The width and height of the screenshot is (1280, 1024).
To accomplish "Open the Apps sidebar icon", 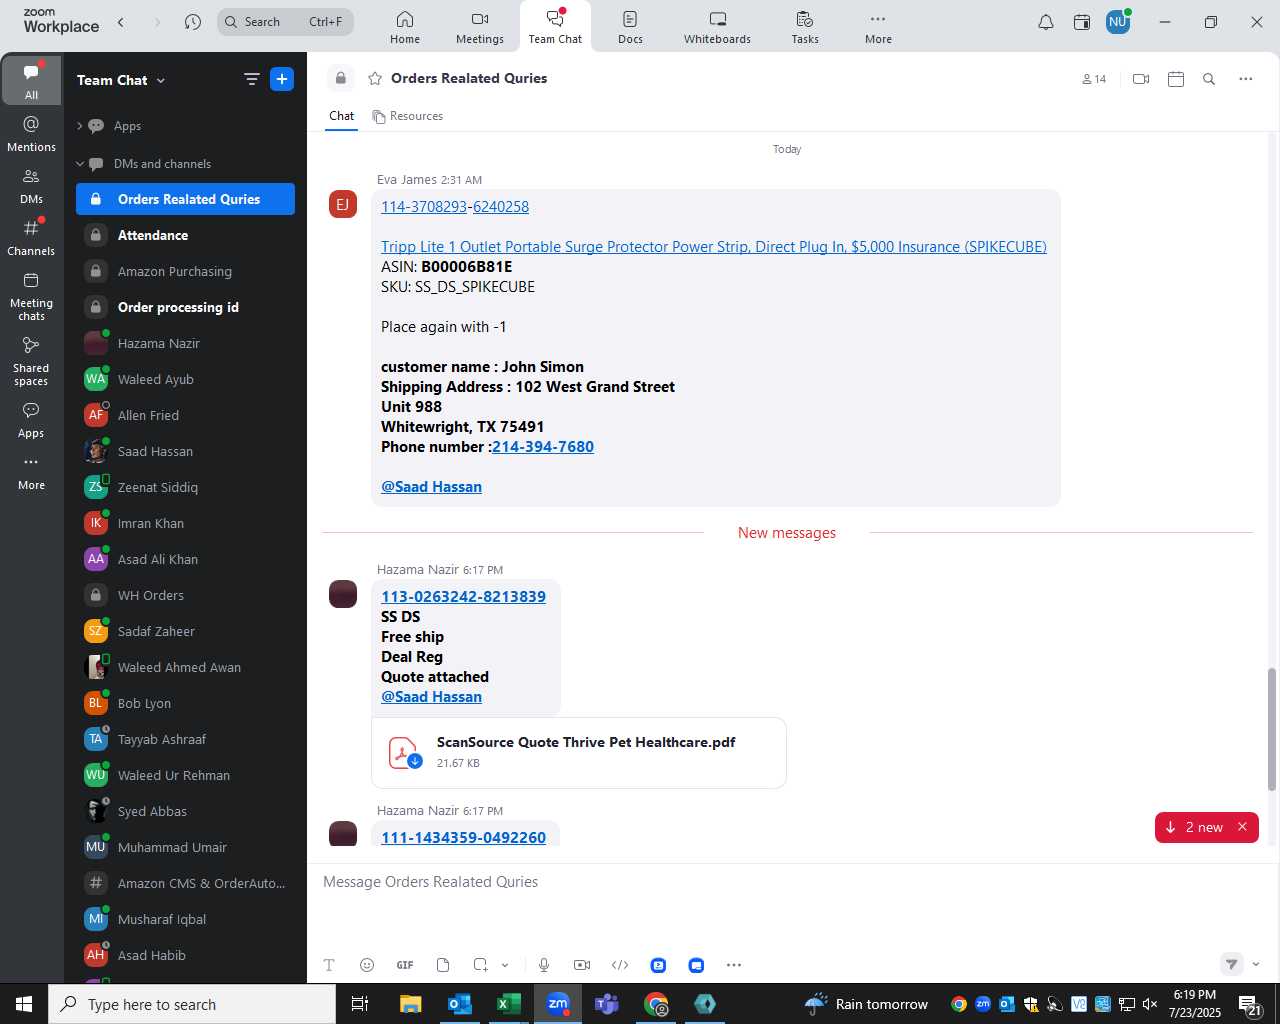I will 31,421.
